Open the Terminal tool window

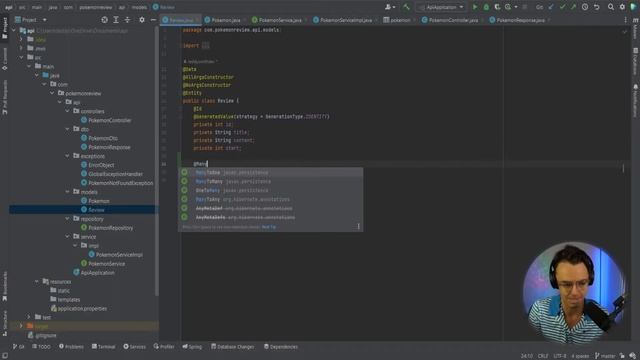[x=103, y=347]
